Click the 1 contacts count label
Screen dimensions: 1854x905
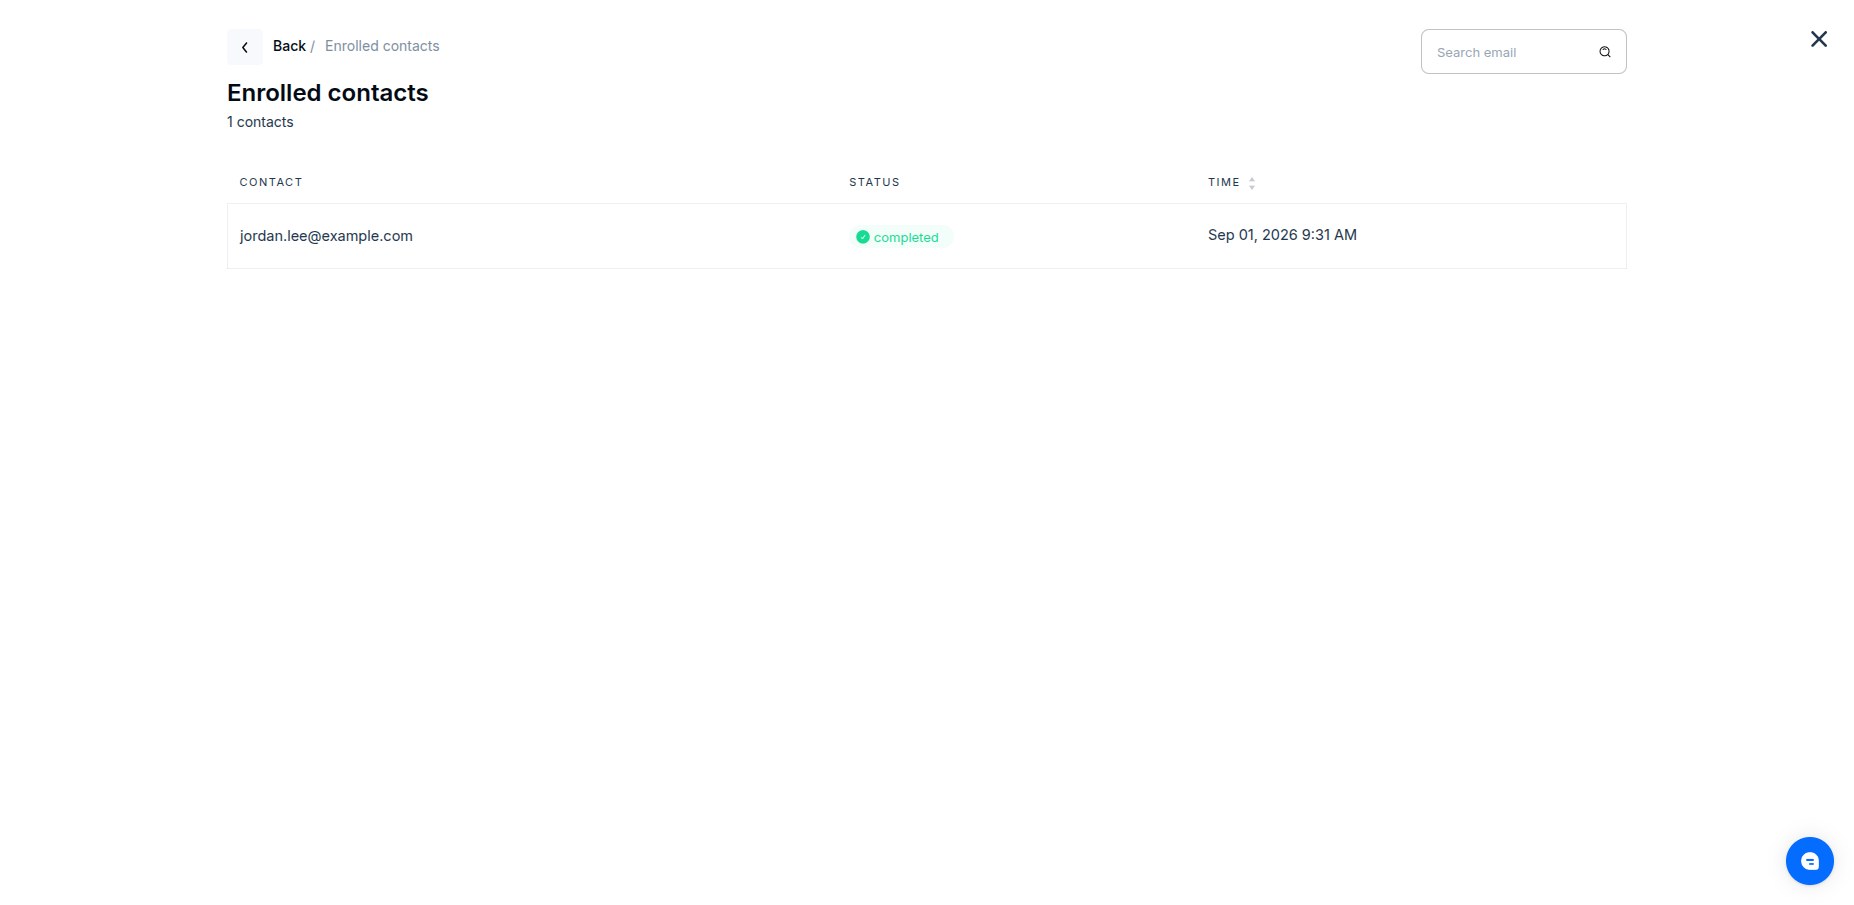(260, 122)
